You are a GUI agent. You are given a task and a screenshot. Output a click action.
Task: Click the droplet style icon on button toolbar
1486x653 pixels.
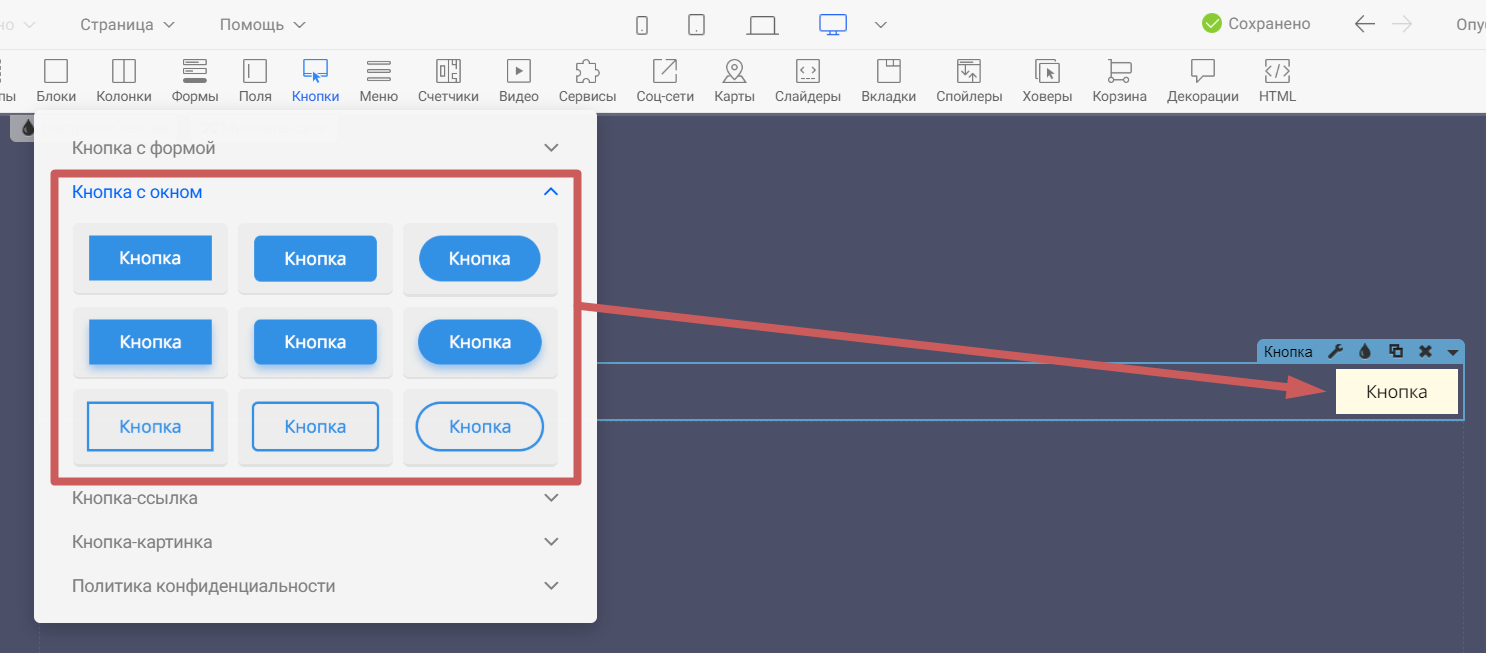click(x=1364, y=351)
